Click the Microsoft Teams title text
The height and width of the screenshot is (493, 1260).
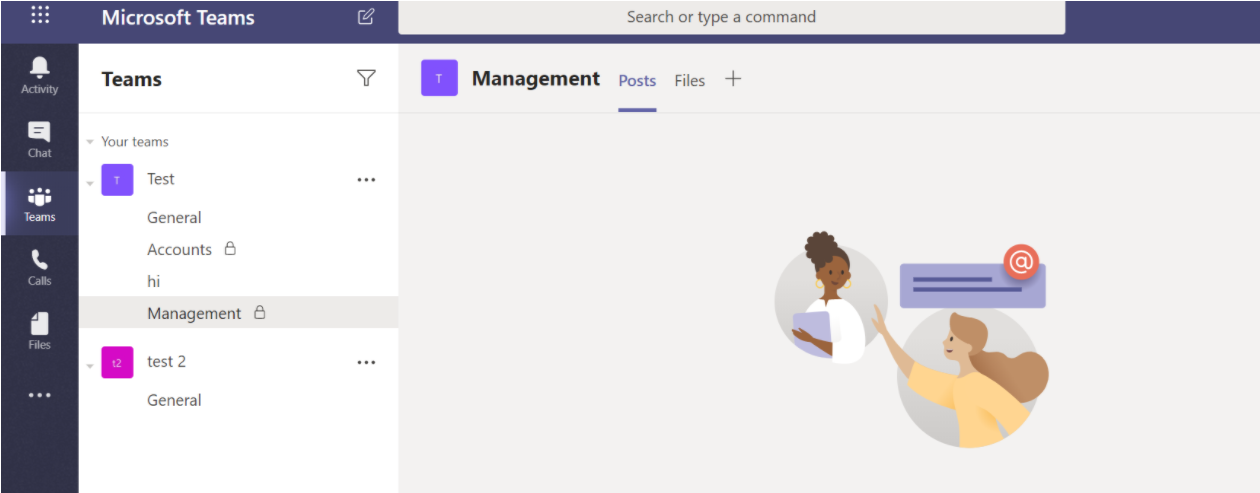tap(178, 17)
